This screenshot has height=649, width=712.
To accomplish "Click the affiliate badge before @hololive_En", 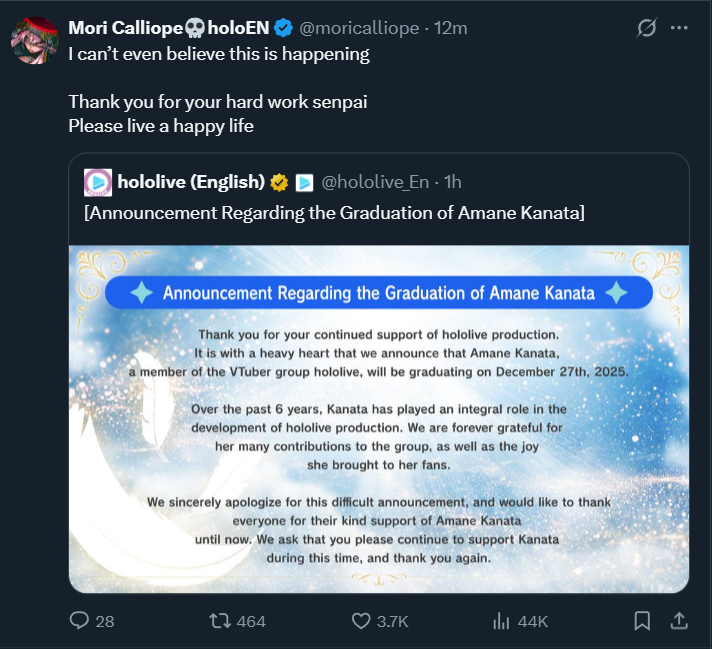I will 305,183.
